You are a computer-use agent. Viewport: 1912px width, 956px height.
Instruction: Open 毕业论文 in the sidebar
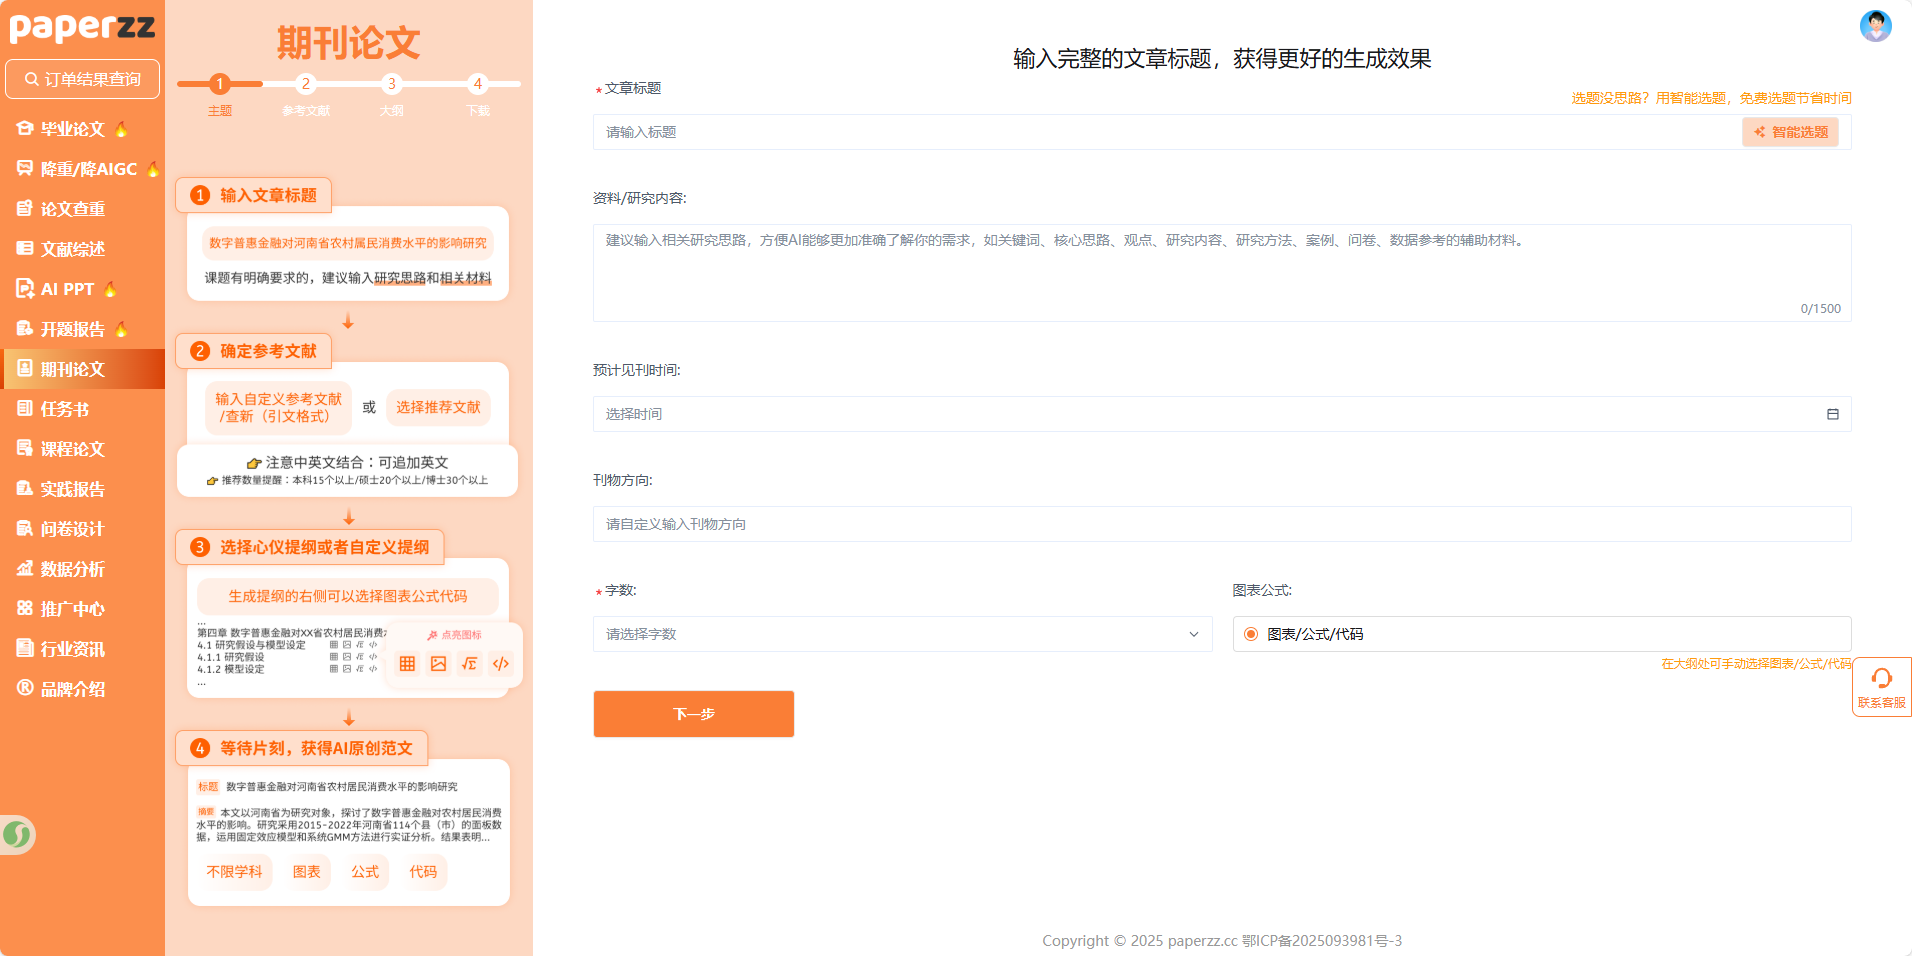click(72, 129)
